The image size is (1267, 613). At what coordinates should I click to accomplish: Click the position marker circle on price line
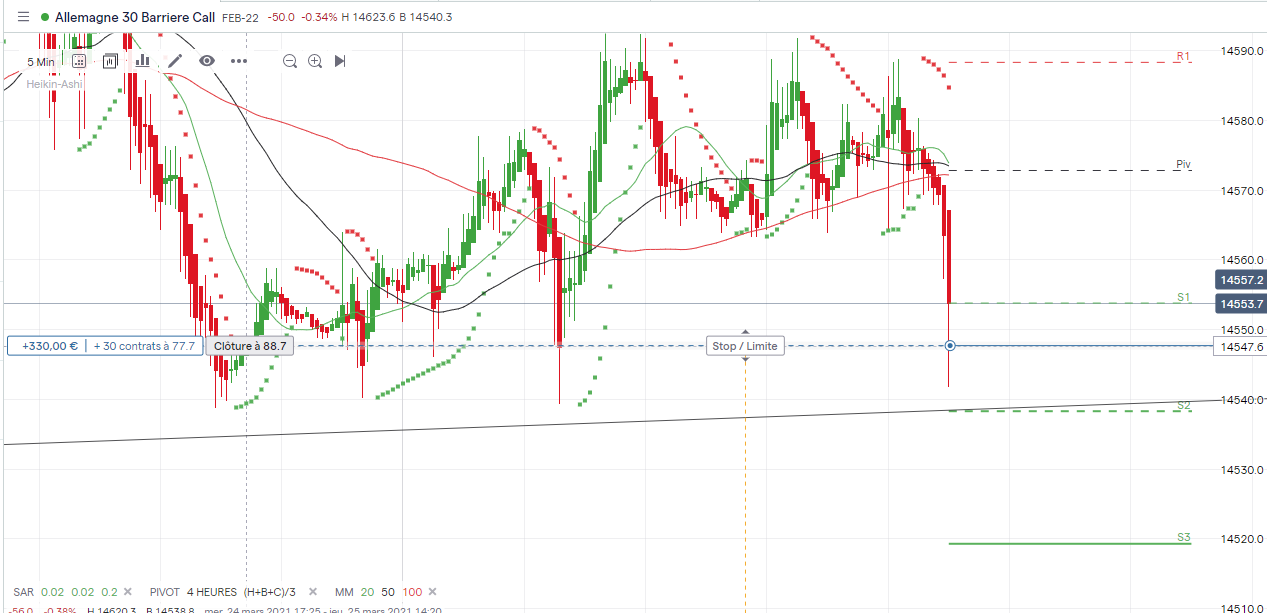(950, 346)
